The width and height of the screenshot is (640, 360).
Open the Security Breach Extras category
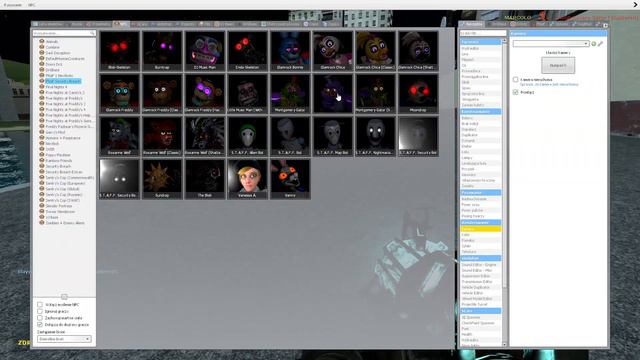click(x=64, y=172)
